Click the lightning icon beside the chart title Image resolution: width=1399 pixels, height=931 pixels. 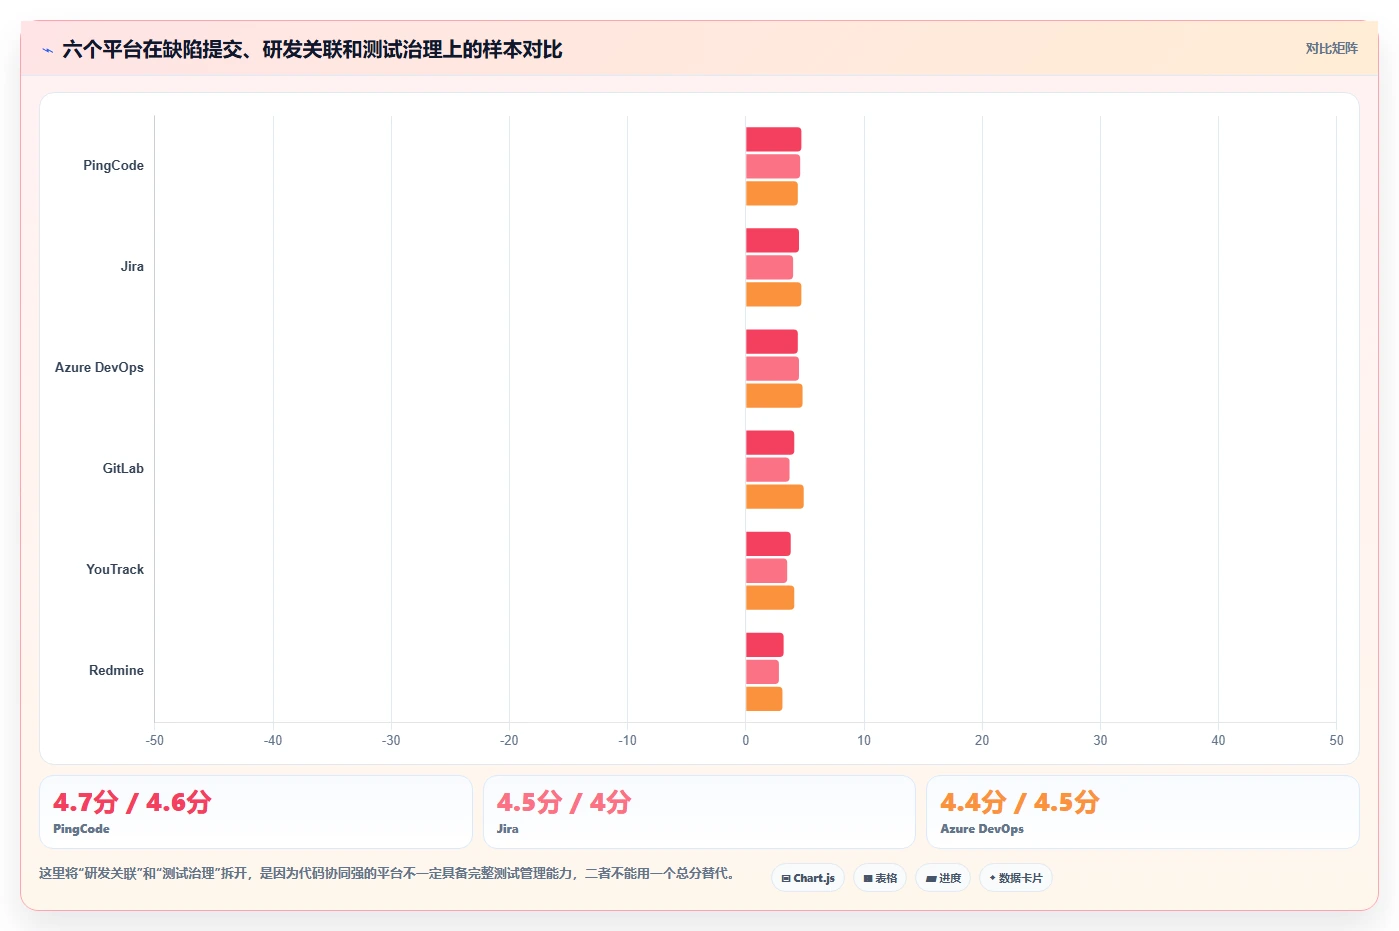point(47,50)
